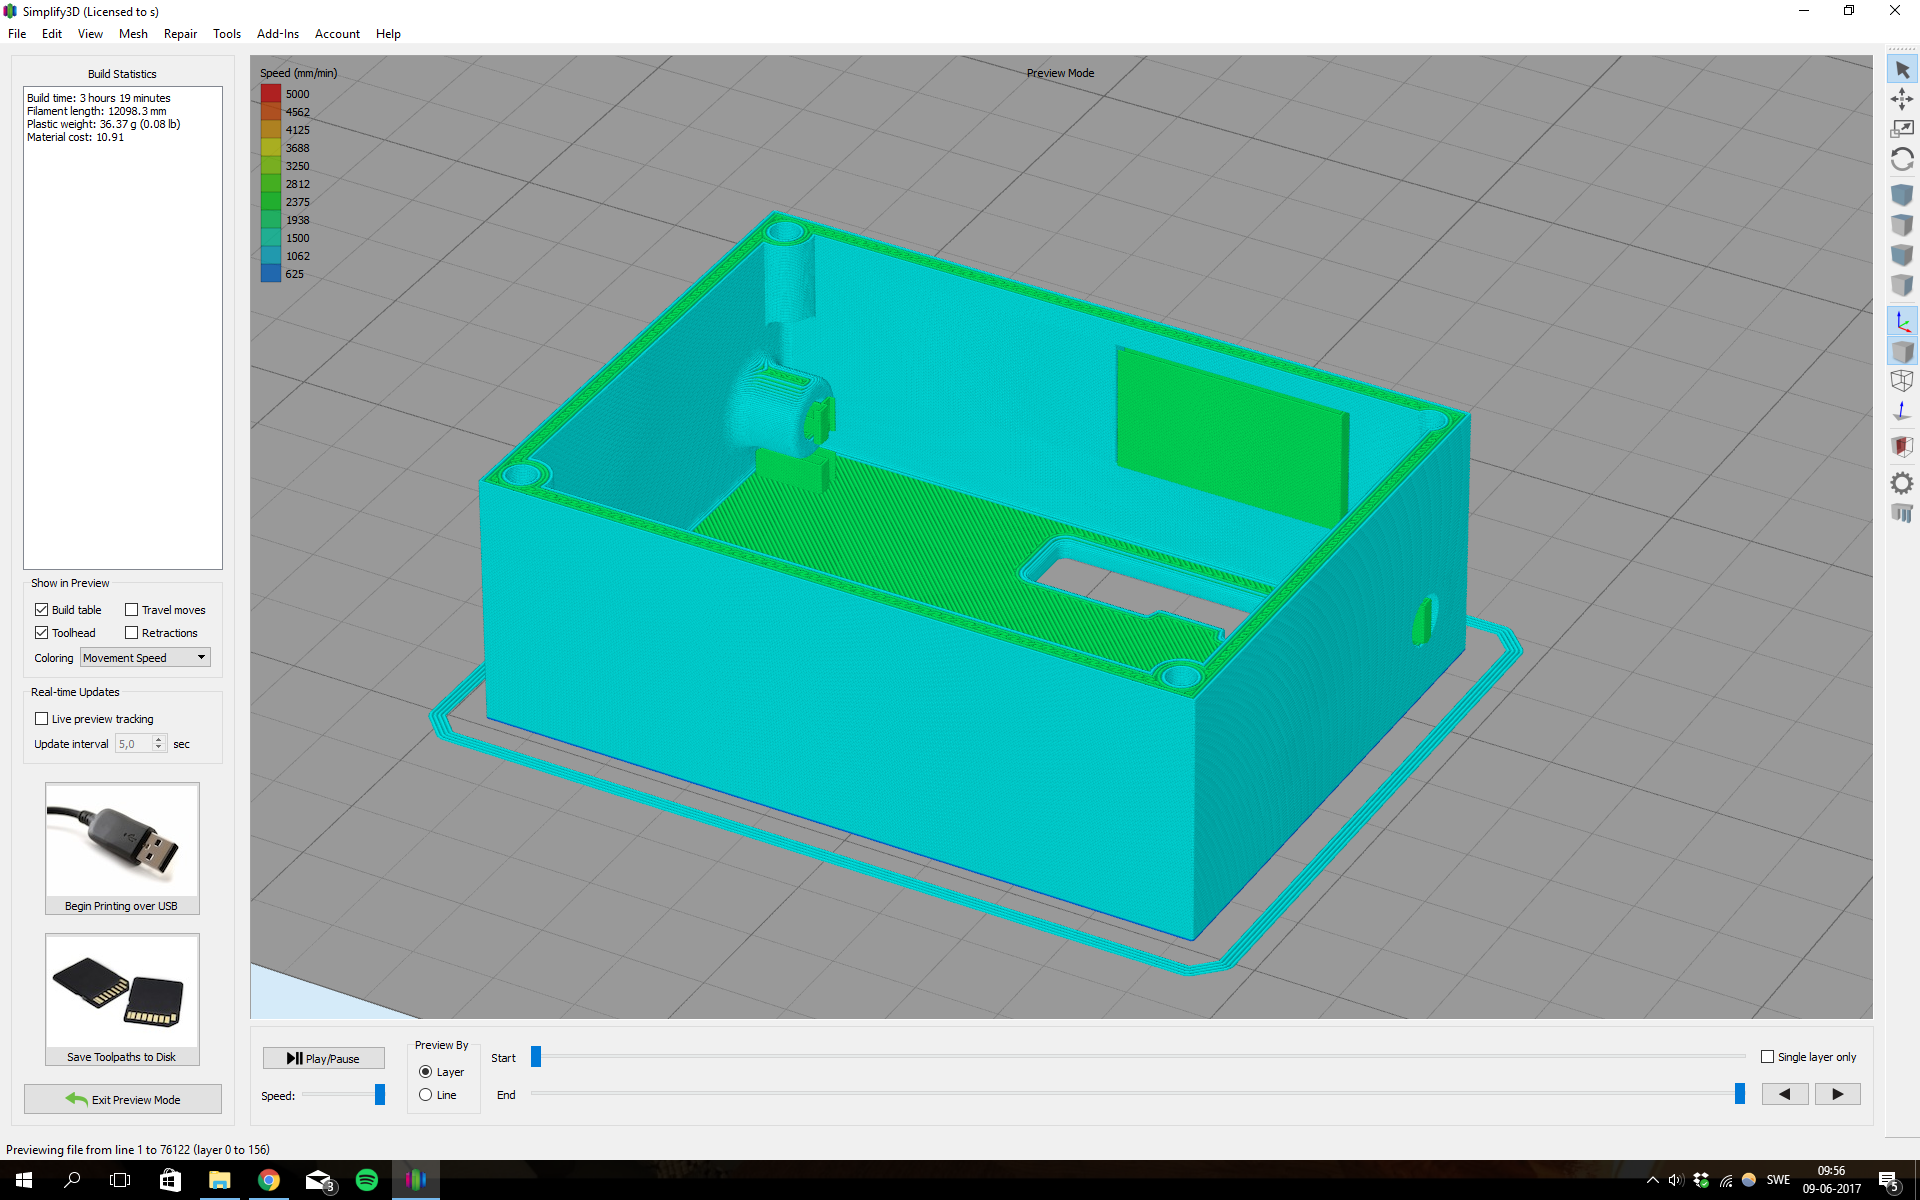
Task: Select the Line preview radio button
Action: tap(425, 1095)
